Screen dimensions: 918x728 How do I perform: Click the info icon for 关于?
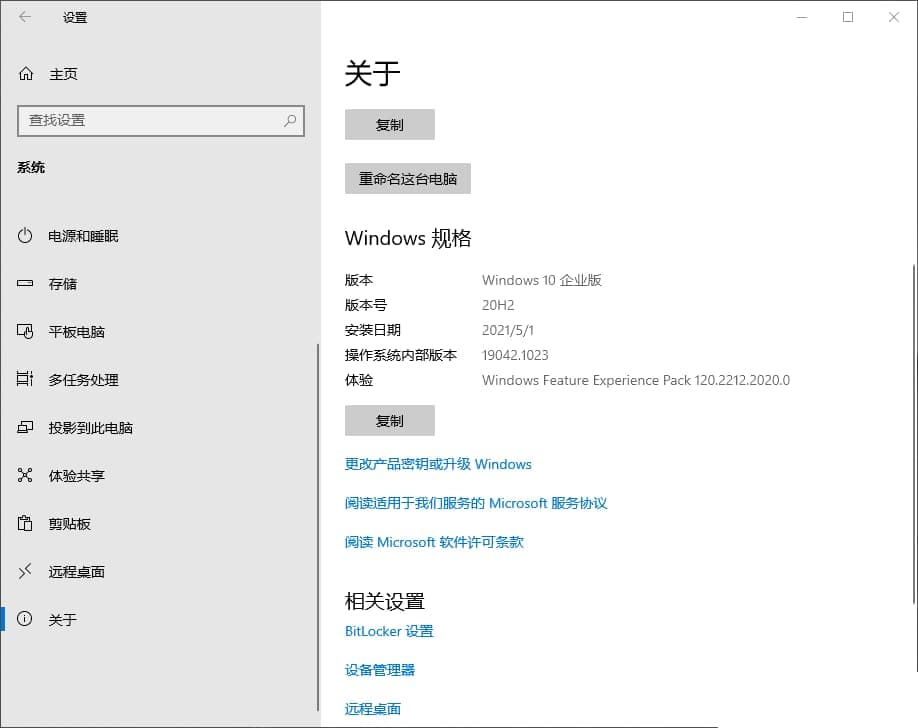(x=25, y=618)
